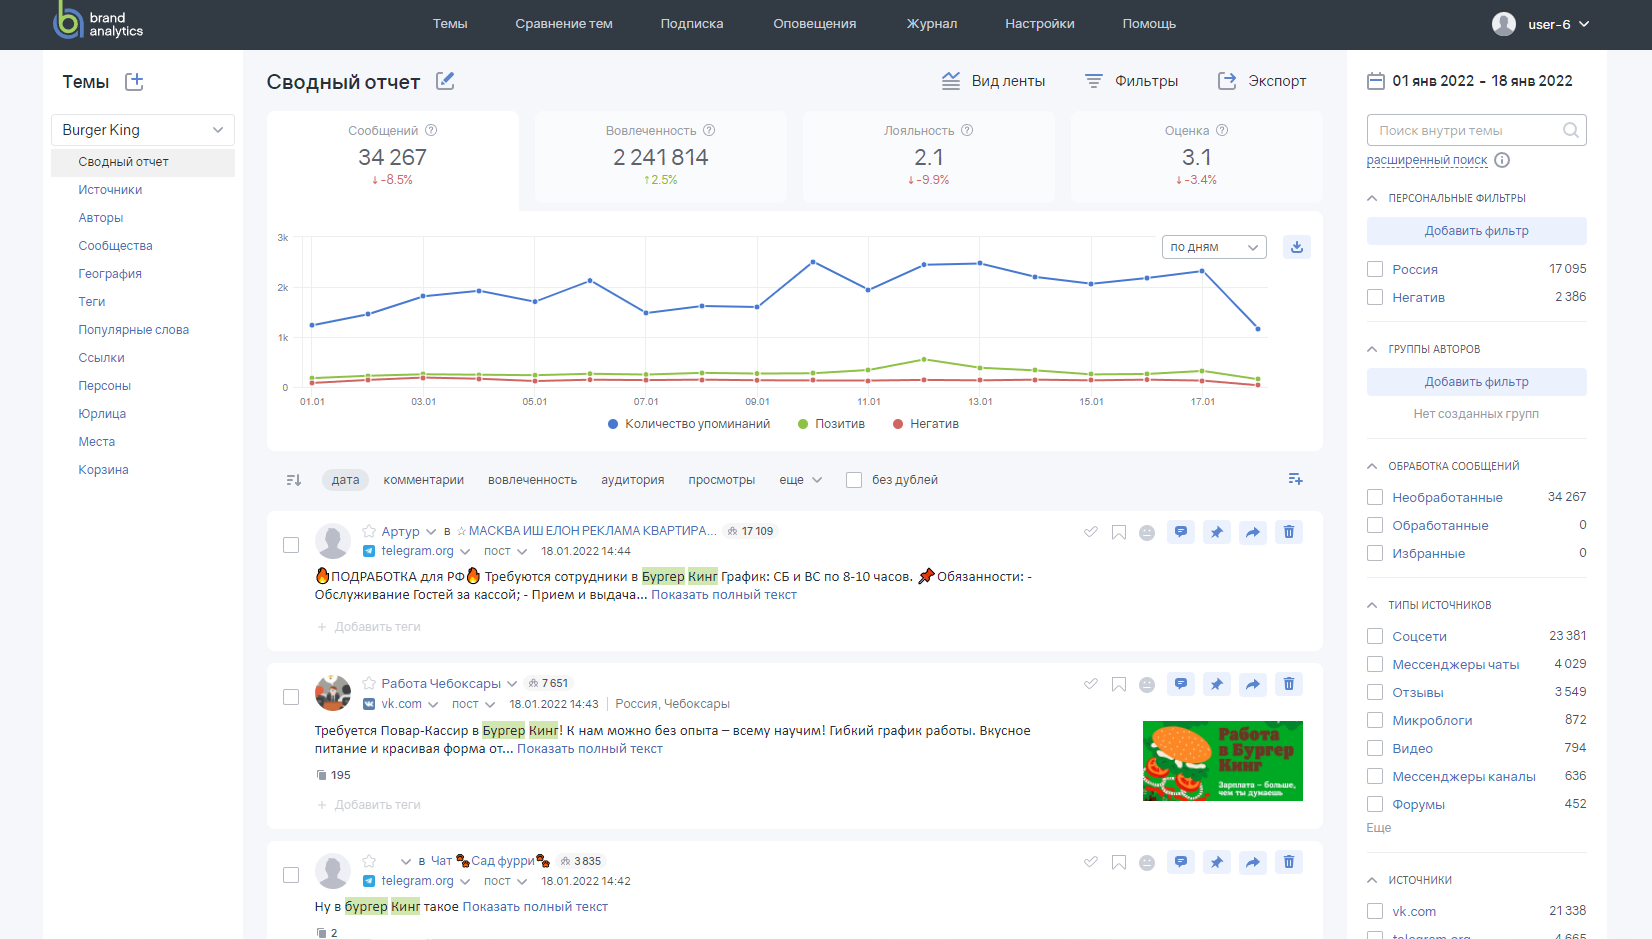
Task: Check the Избранные filter
Action: (x=1375, y=553)
